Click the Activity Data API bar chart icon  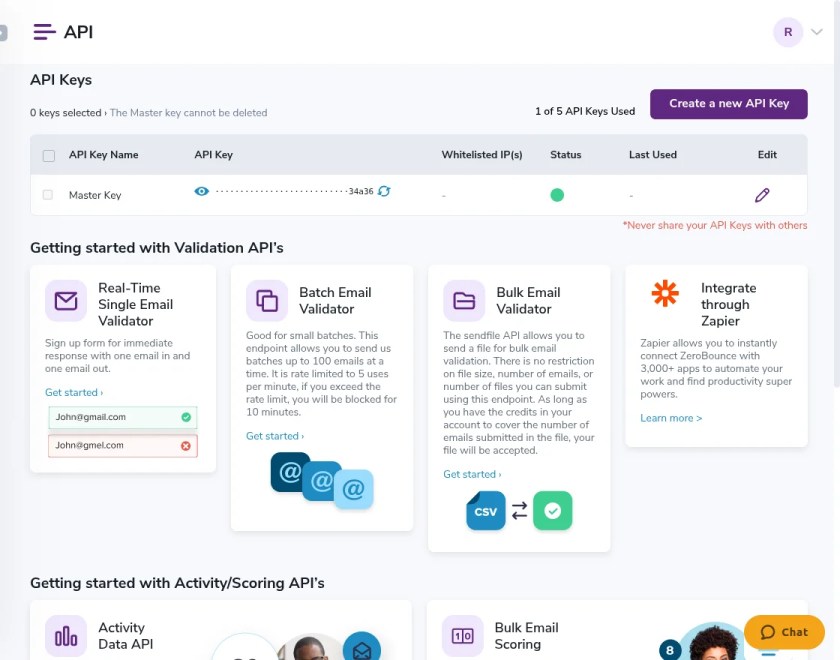click(x=66, y=636)
